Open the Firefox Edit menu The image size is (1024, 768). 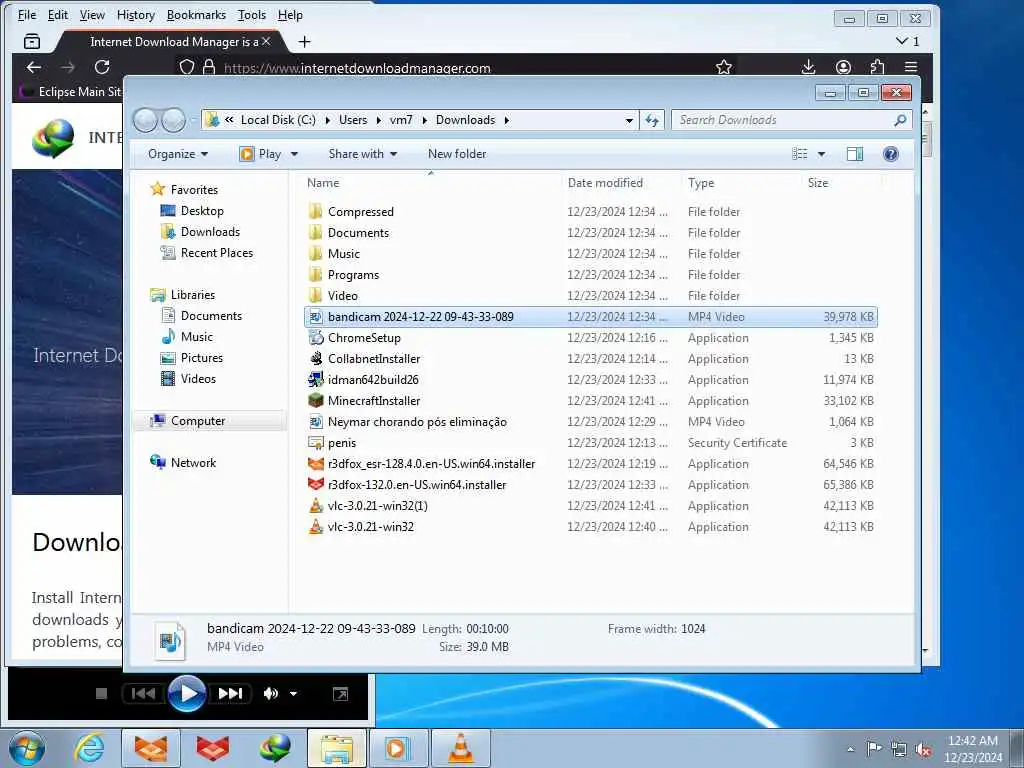57,14
